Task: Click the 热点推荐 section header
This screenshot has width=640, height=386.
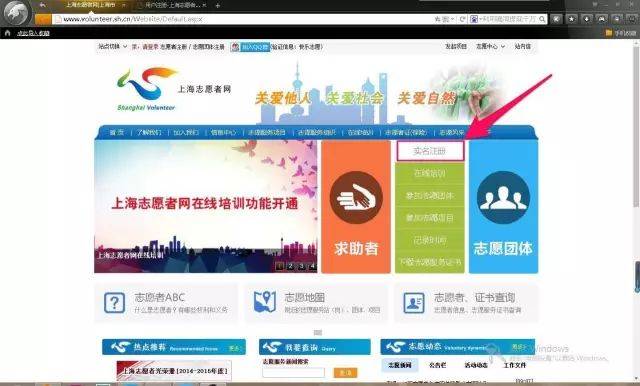Action: [x=174, y=347]
